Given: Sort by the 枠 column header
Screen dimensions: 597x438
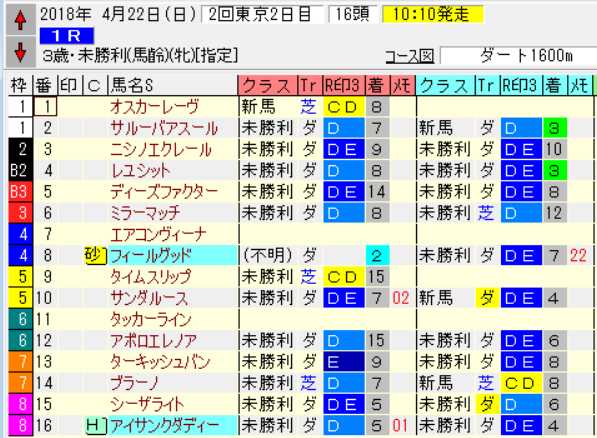Looking at the screenshot, I should (x=20, y=85).
